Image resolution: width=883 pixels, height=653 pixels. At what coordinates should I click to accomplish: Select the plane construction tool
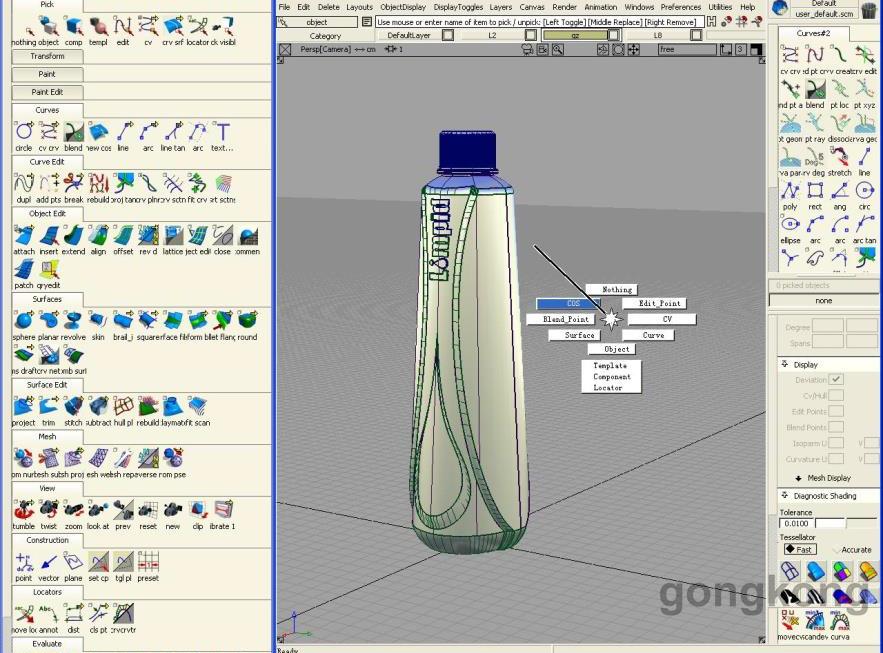tap(73, 562)
